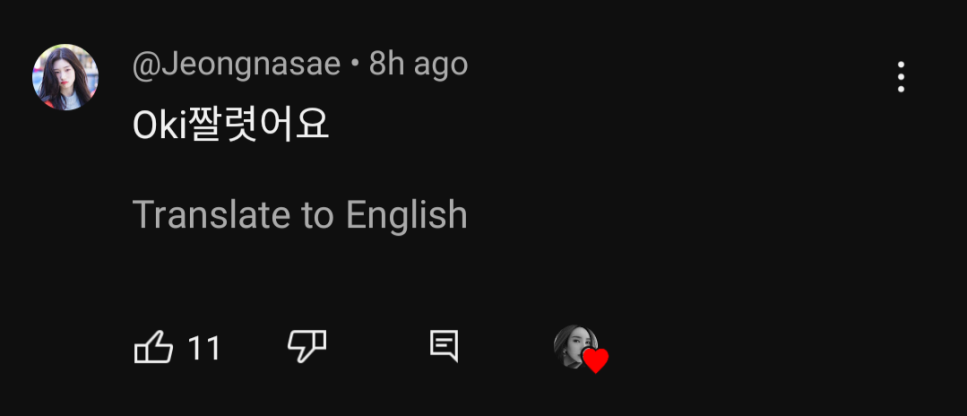Screen dimensions: 967x416
Task: Translate the Korean comment to English
Action: pyautogui.click(x=300, y=215)
